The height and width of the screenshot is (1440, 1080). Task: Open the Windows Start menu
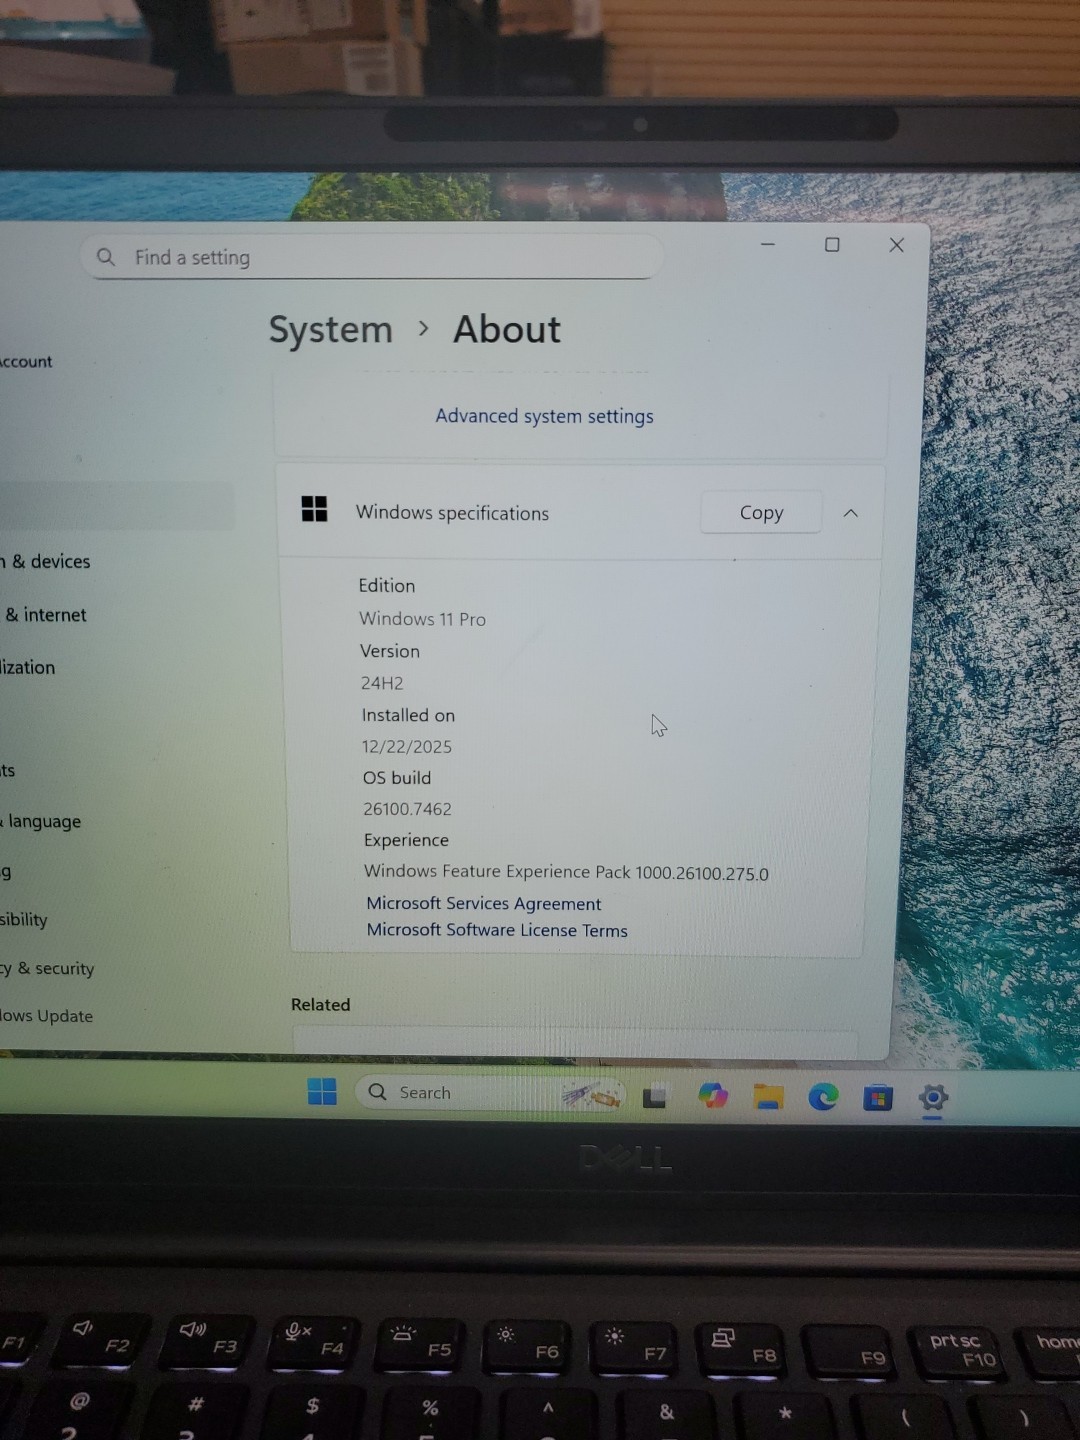pos(322,1091)
